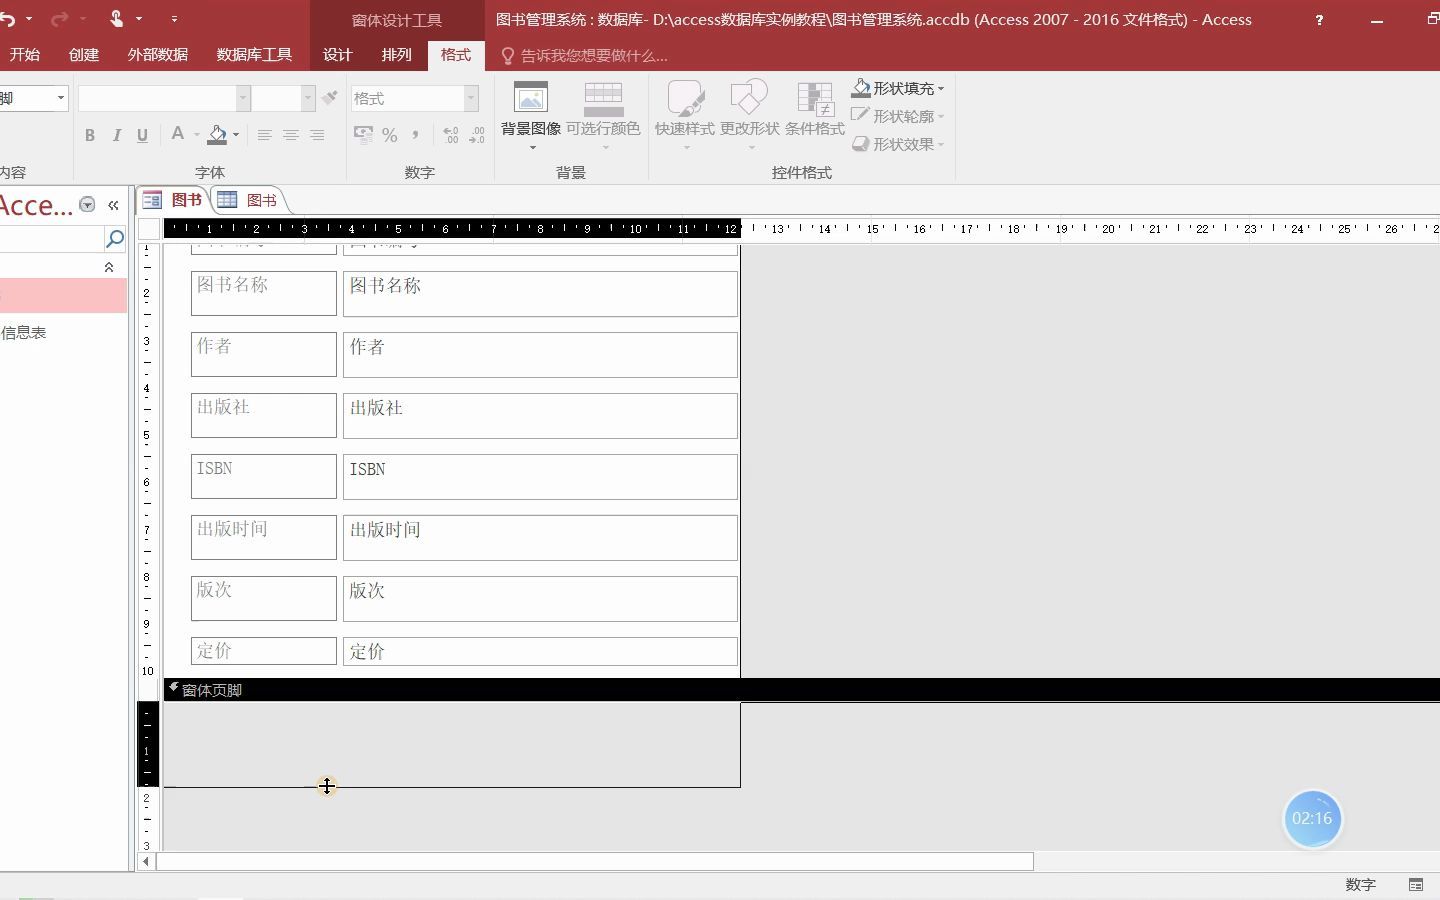This screenshot has width=1440, height=900.
Task: Select the 版次 label control
Action: coord(264,598)
